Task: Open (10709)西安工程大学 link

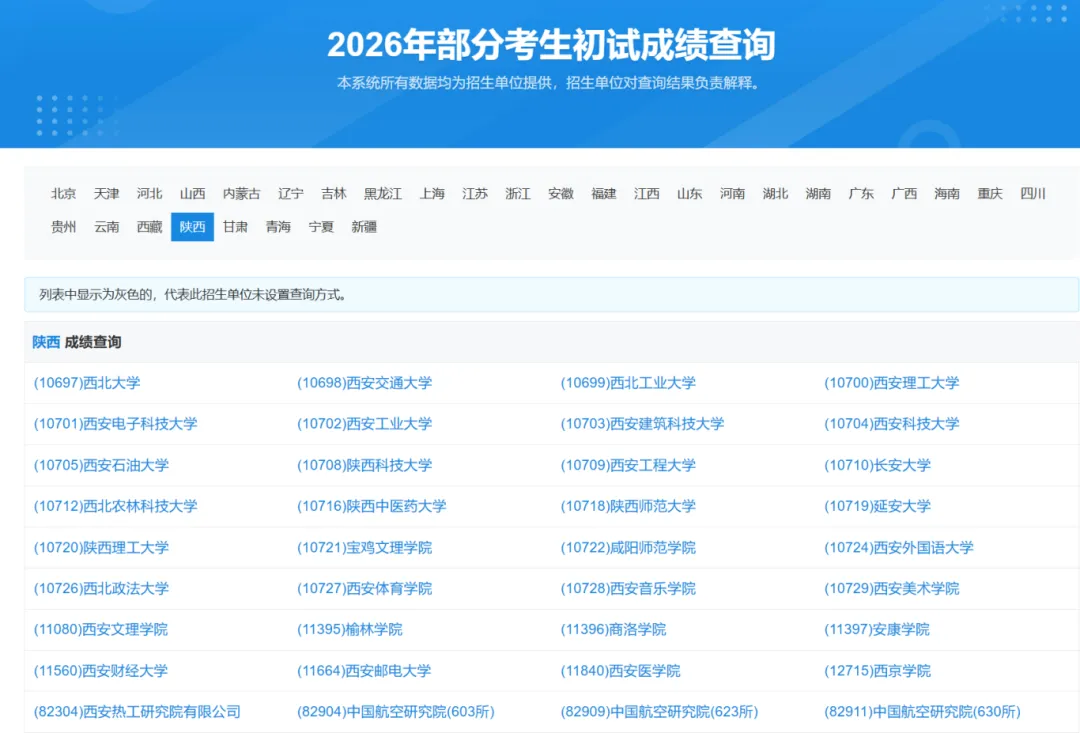Action: (628, 465)
